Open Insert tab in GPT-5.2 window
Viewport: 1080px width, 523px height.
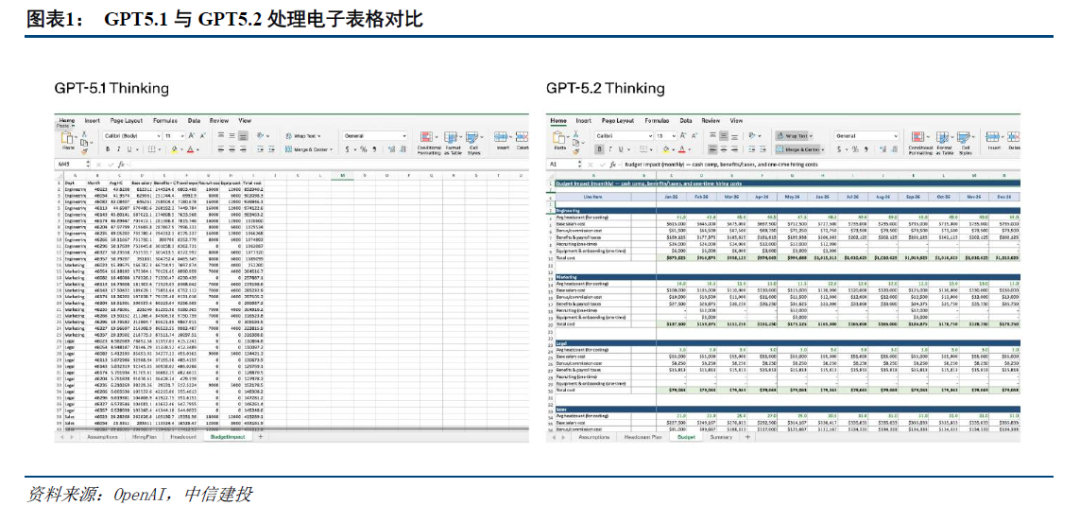point(583,121)
